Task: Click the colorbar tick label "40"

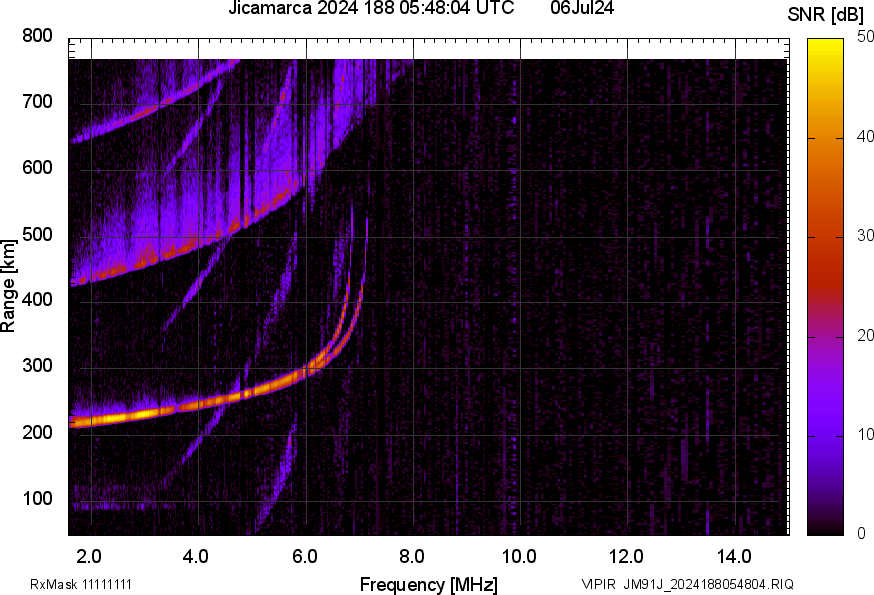Action: coord(865,137)
